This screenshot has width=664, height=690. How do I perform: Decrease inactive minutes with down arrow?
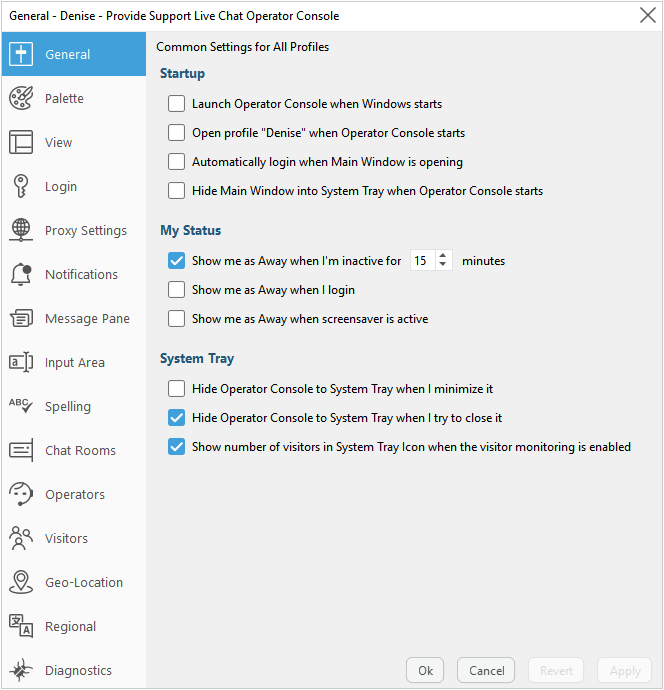[443, 264]
